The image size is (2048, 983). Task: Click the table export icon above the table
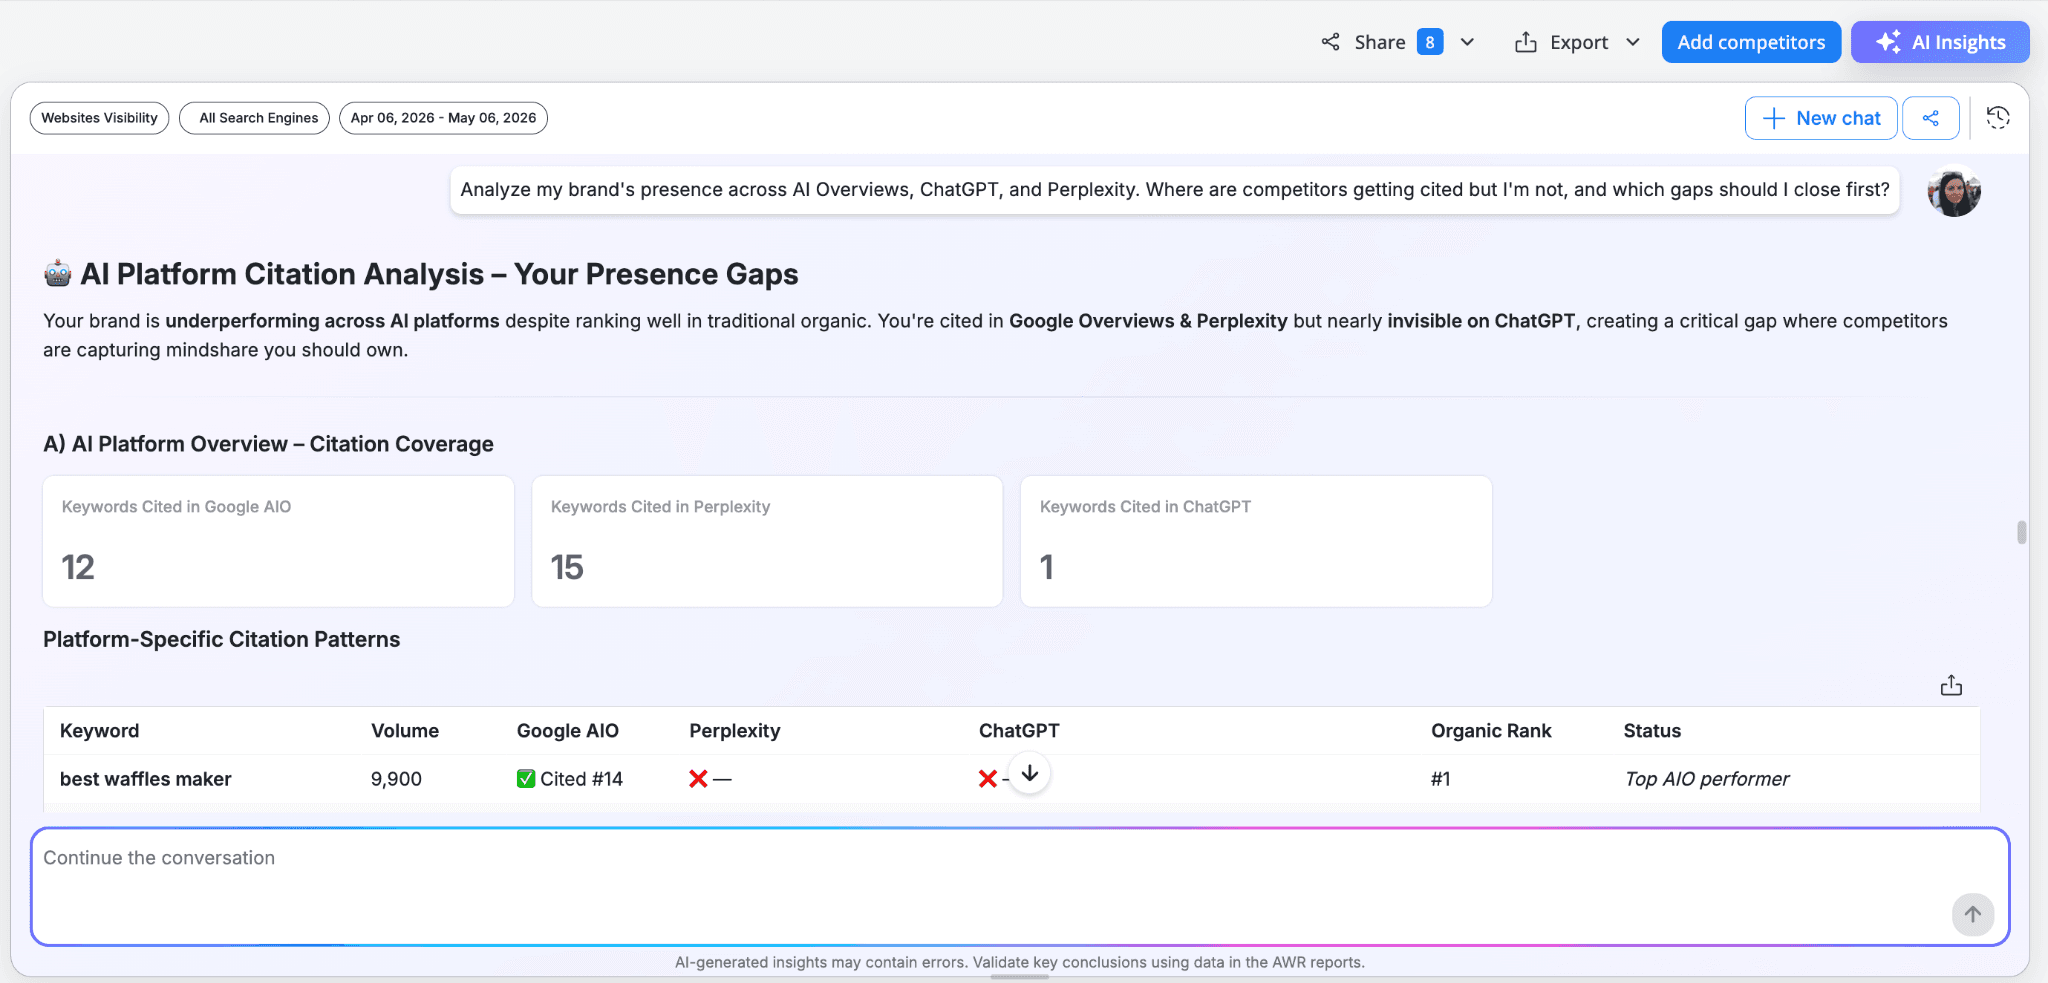point(1951,685)
